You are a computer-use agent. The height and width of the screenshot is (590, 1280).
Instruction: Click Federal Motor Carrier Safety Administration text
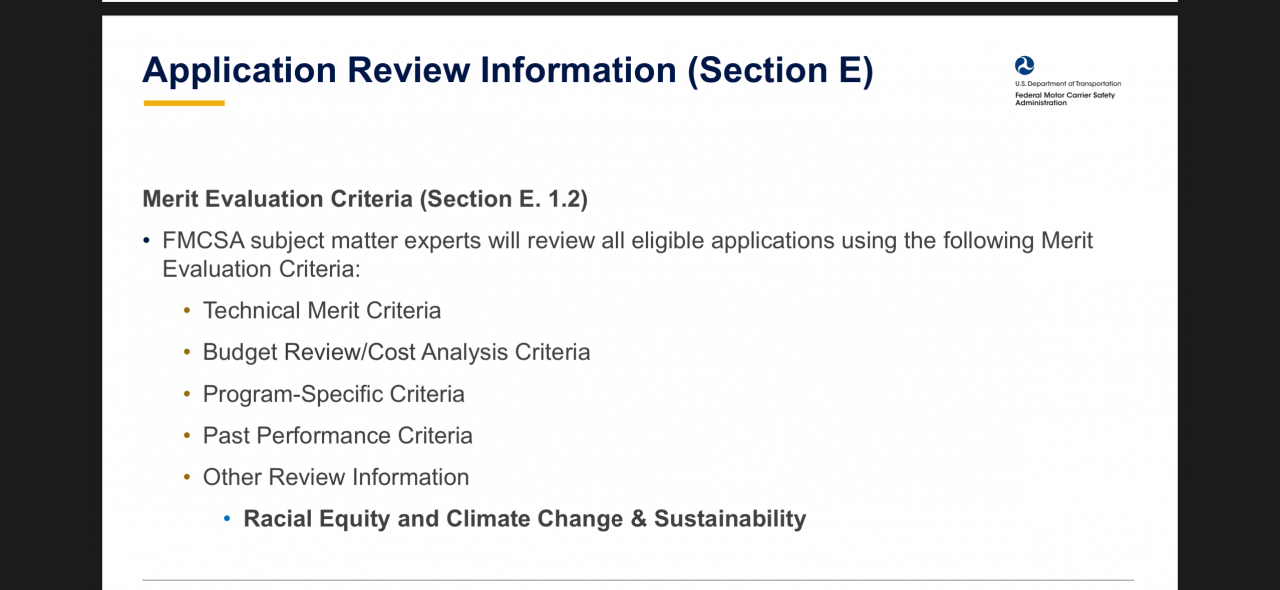[1065, 98]
